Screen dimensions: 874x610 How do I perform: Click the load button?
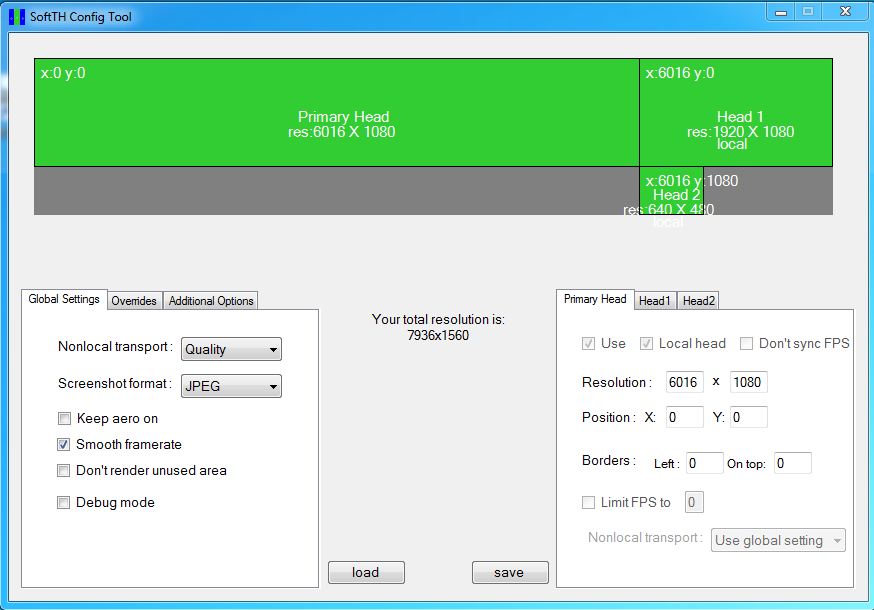pos(366,573)
